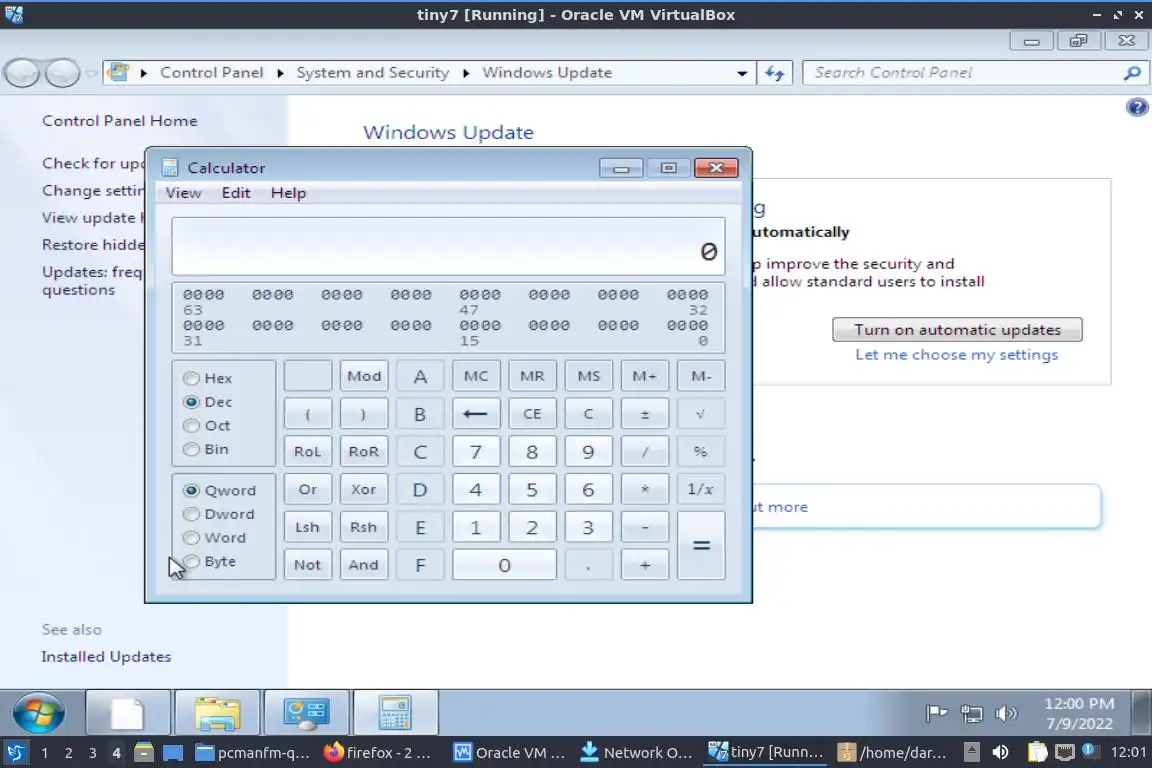This screenshot has width=1152, height=768.
Task: Click the number 7 calculator key
Action: (x=475, y=451)
